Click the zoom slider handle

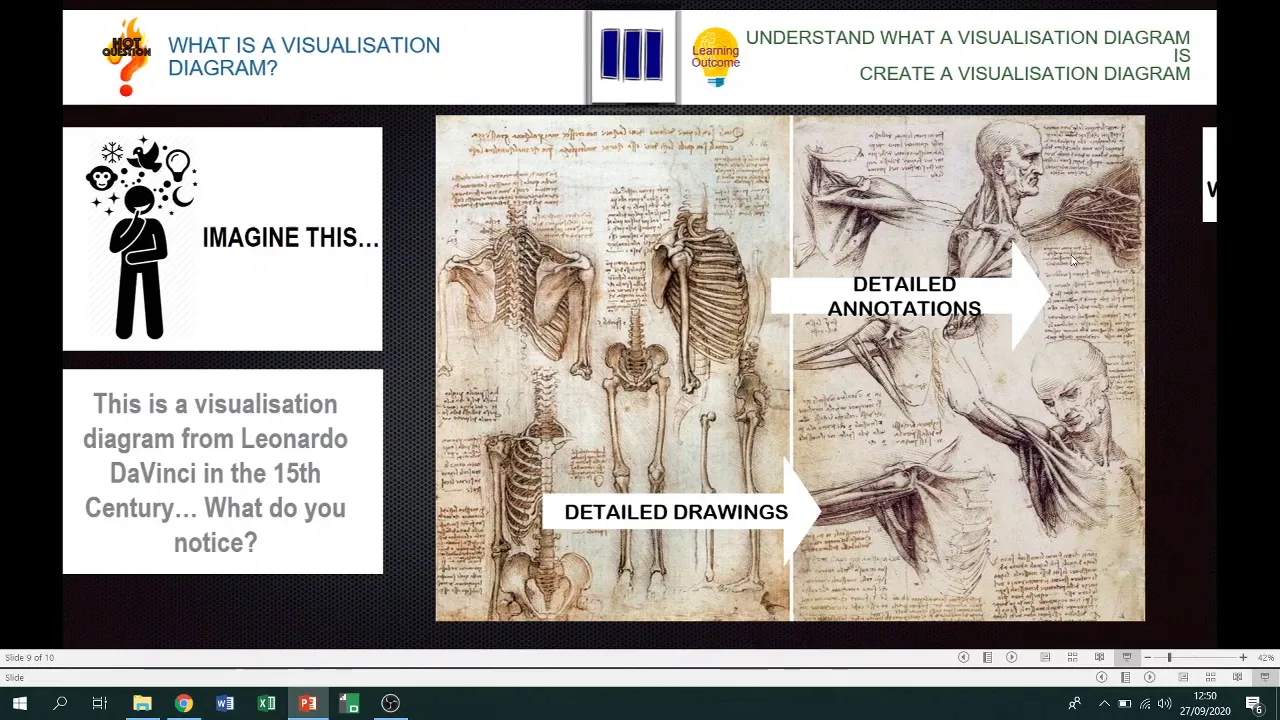click(1169, 657)
